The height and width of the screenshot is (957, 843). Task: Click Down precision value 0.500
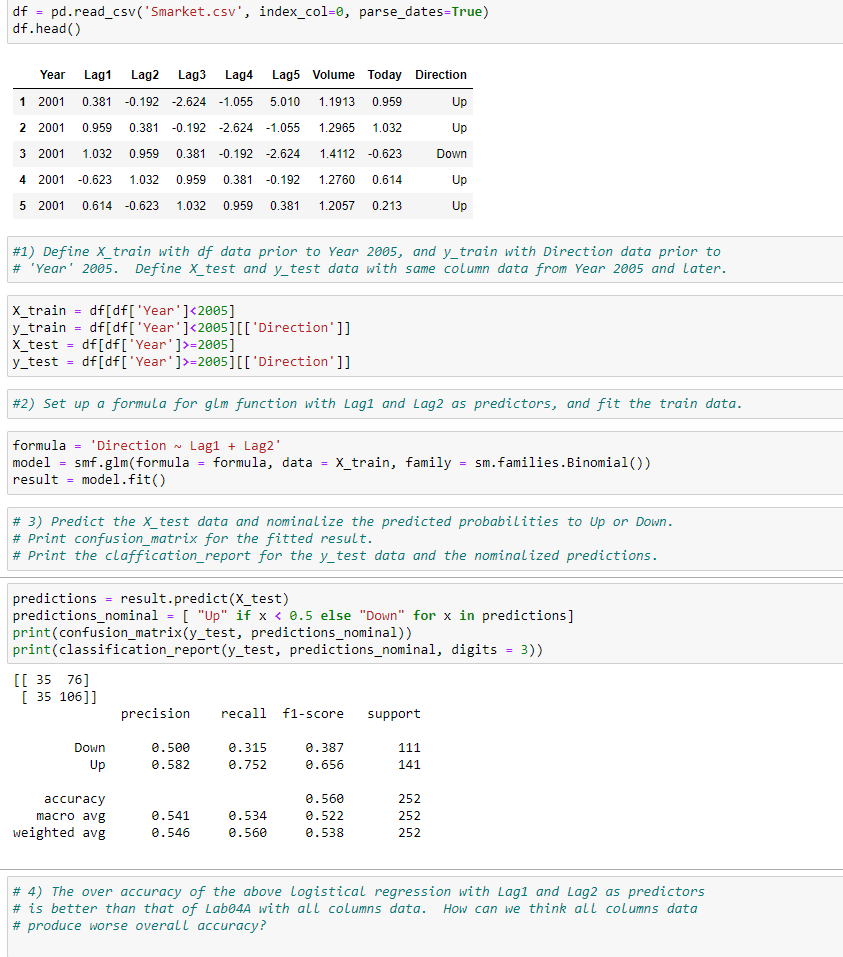(171, 748)
